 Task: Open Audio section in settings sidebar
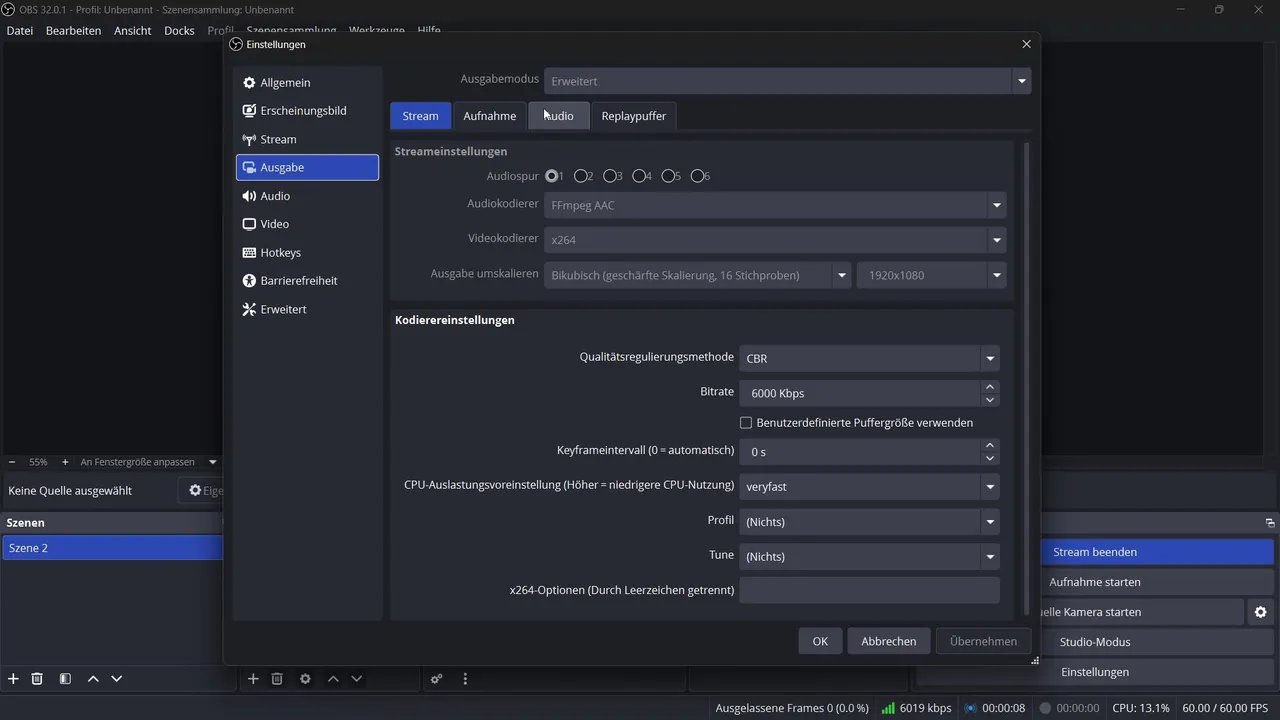point(307,196)
